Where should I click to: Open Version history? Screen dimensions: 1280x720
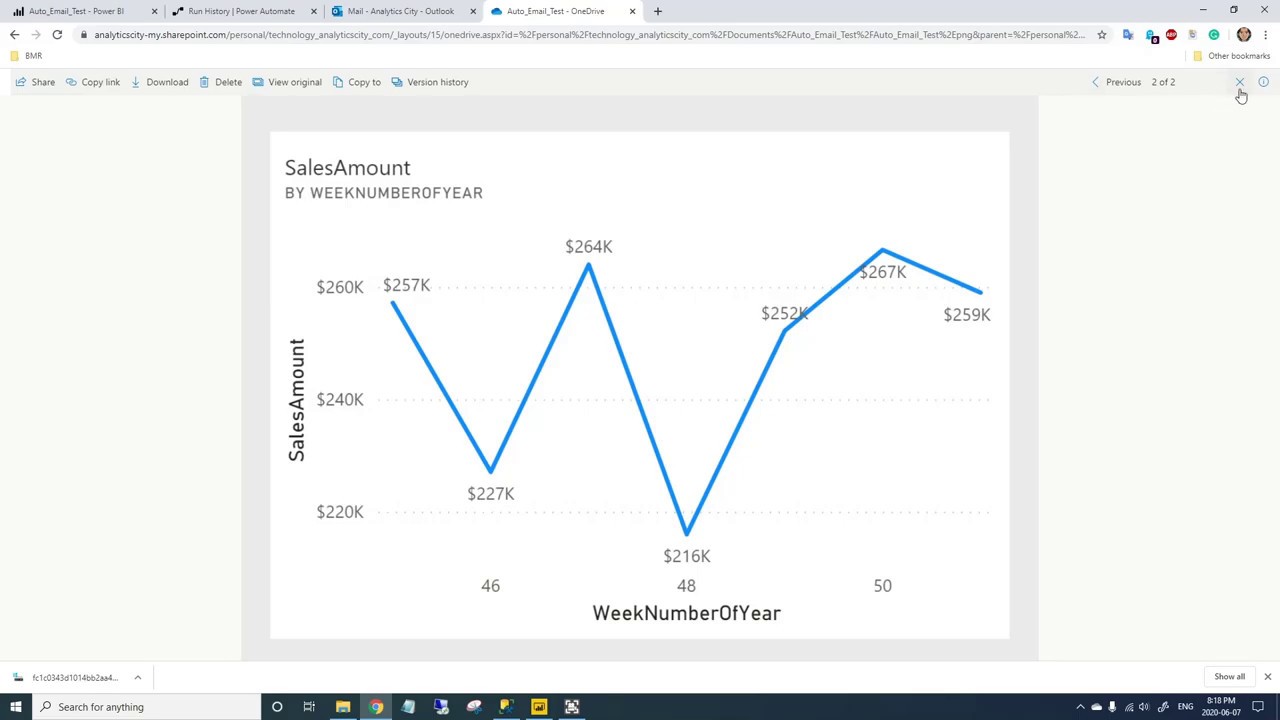(x=430, y=82)
